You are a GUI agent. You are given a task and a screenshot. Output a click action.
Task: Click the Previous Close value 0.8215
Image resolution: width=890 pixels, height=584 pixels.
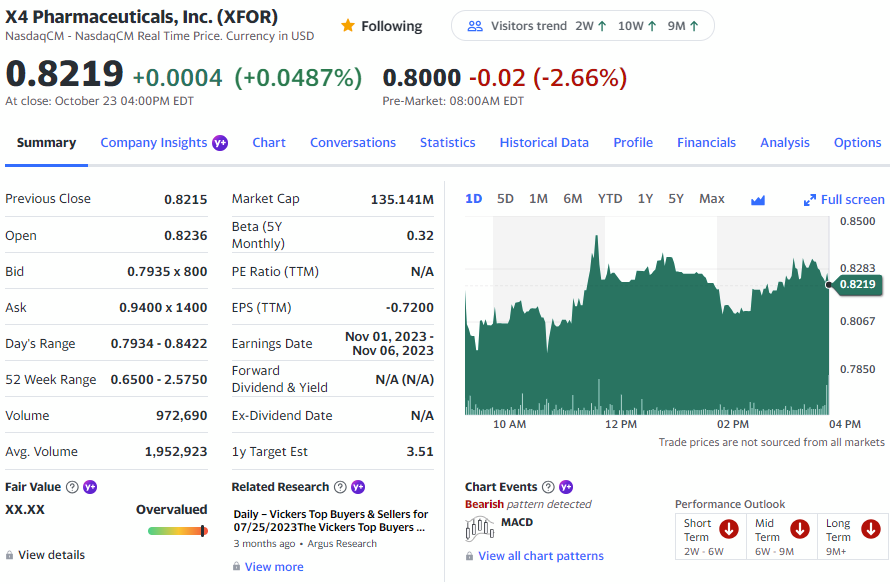186,200
